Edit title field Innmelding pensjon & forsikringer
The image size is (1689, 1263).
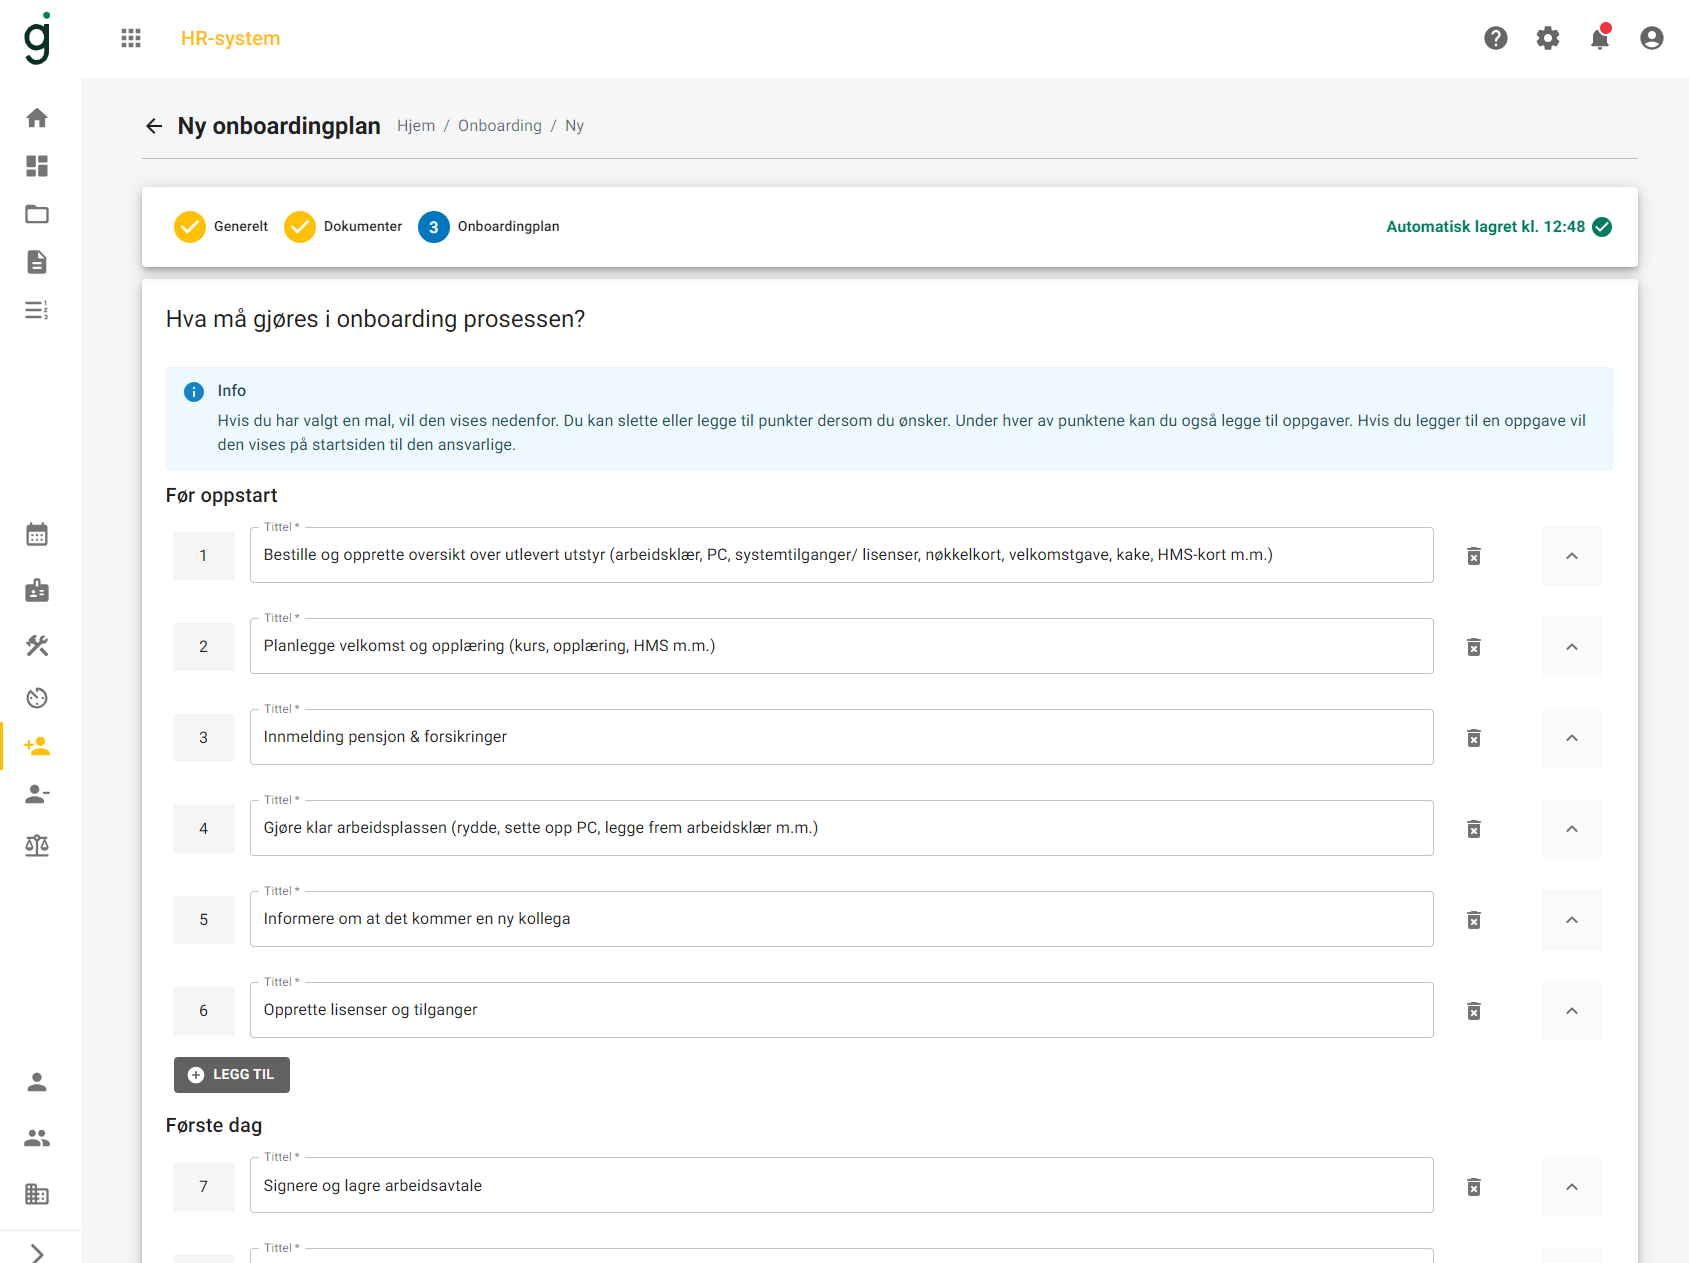[x=842, y=737]
